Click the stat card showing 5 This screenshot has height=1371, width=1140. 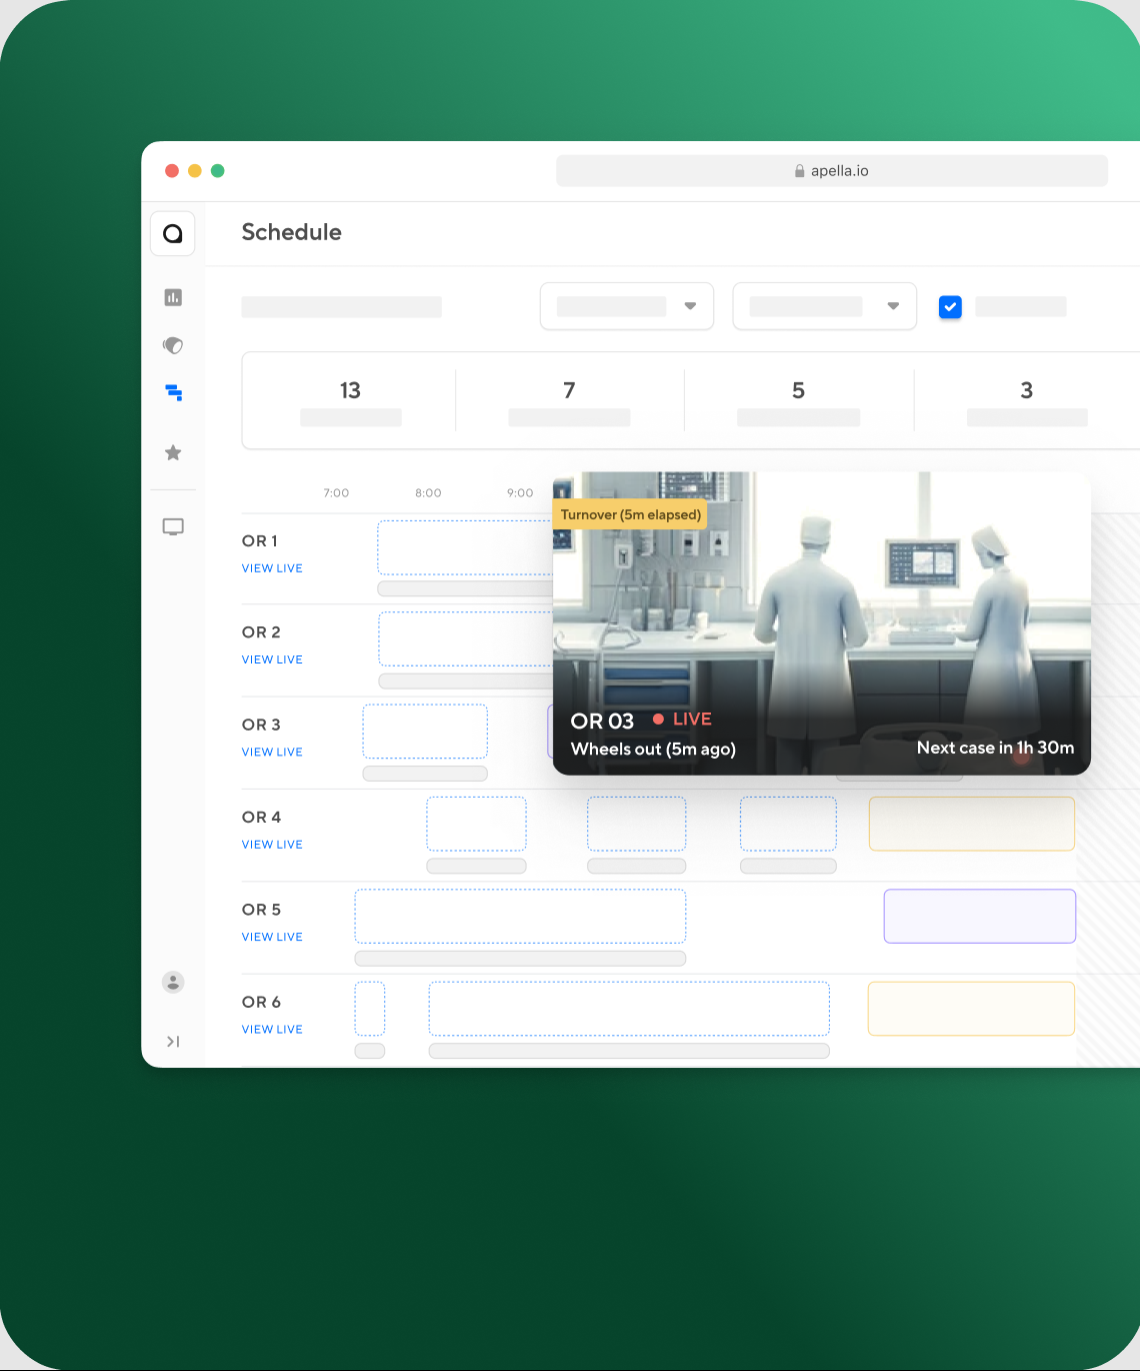coord(798,401)
